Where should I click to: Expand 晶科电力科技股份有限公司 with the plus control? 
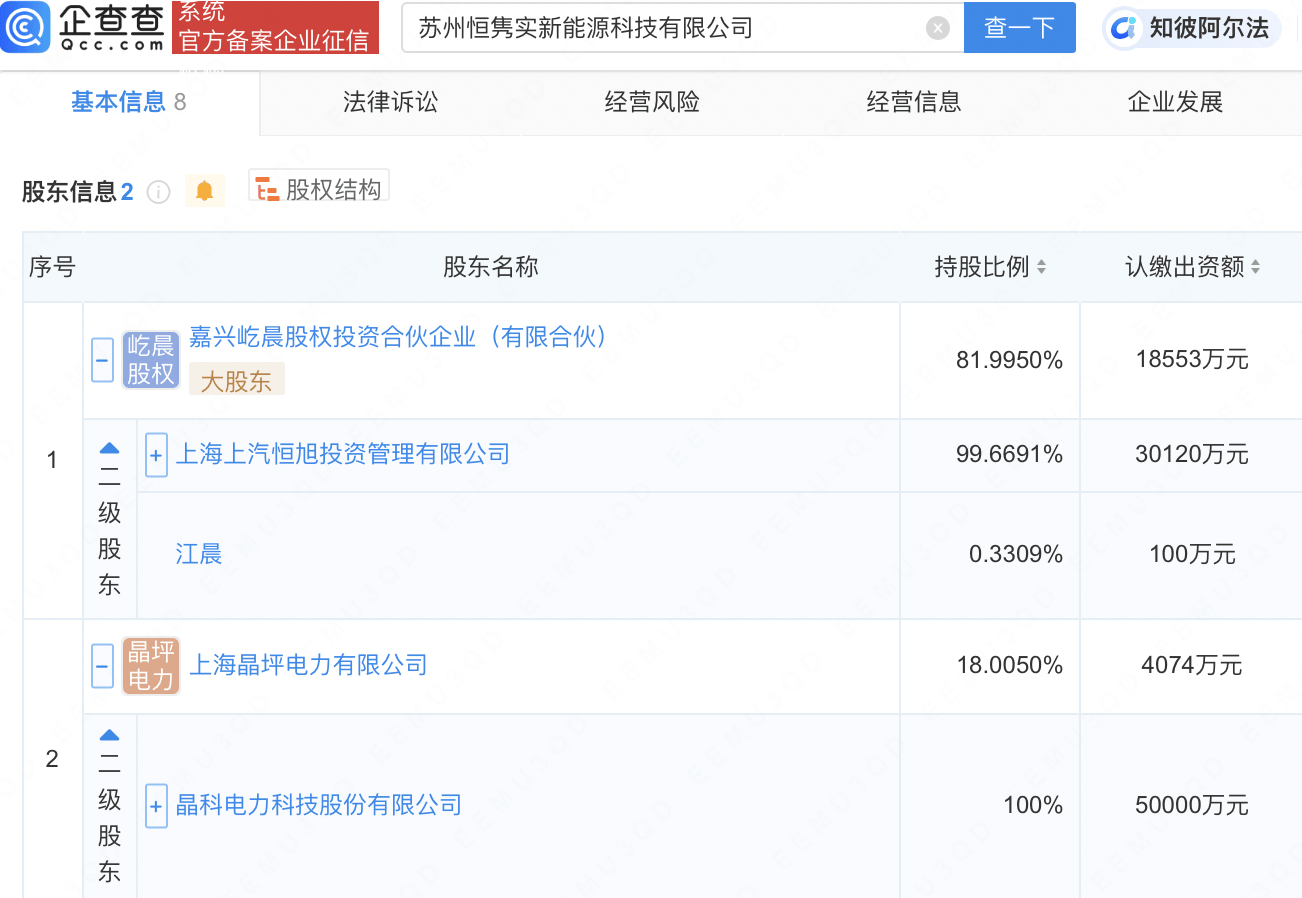156,806
